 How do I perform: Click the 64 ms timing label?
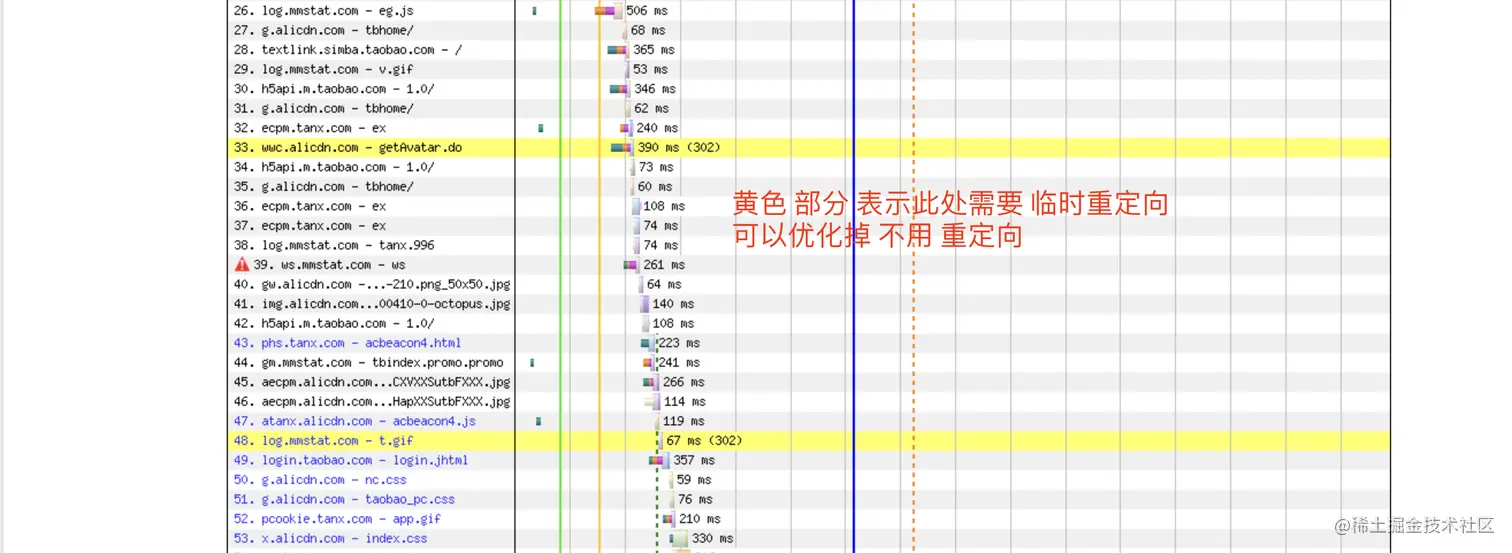click(x=663, y=284)
